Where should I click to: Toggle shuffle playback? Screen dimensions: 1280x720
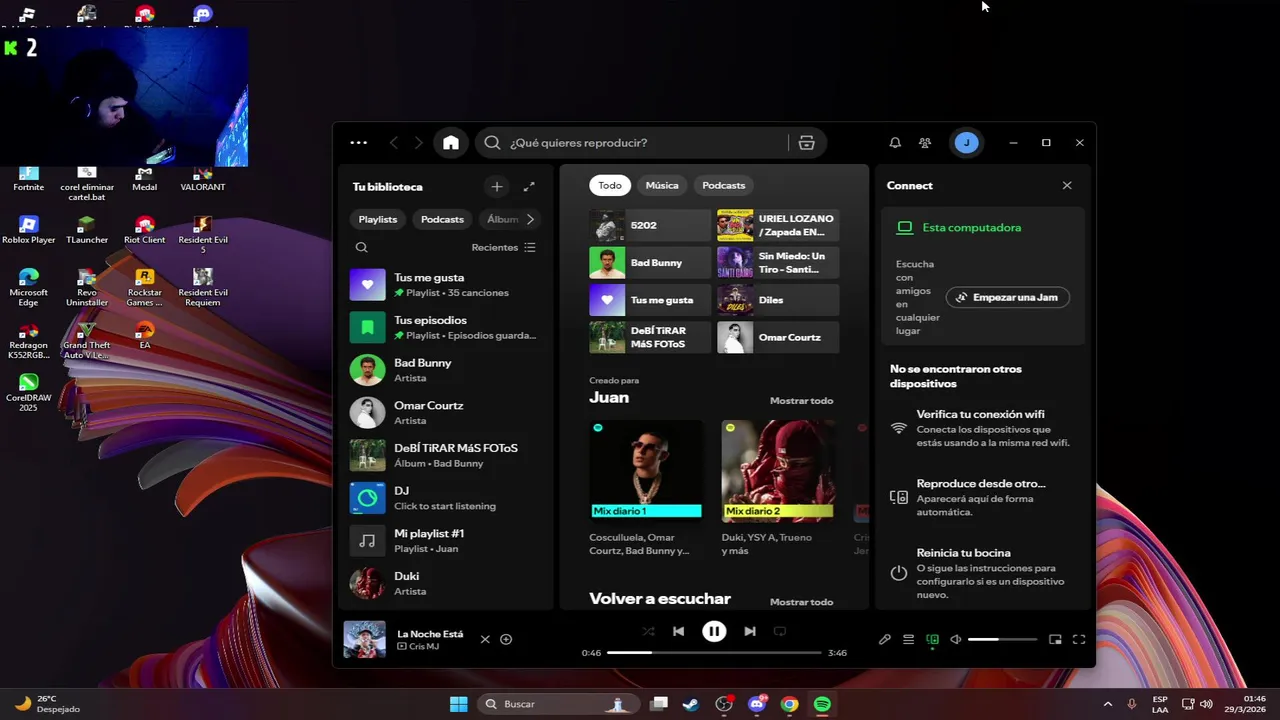(648, 631)
